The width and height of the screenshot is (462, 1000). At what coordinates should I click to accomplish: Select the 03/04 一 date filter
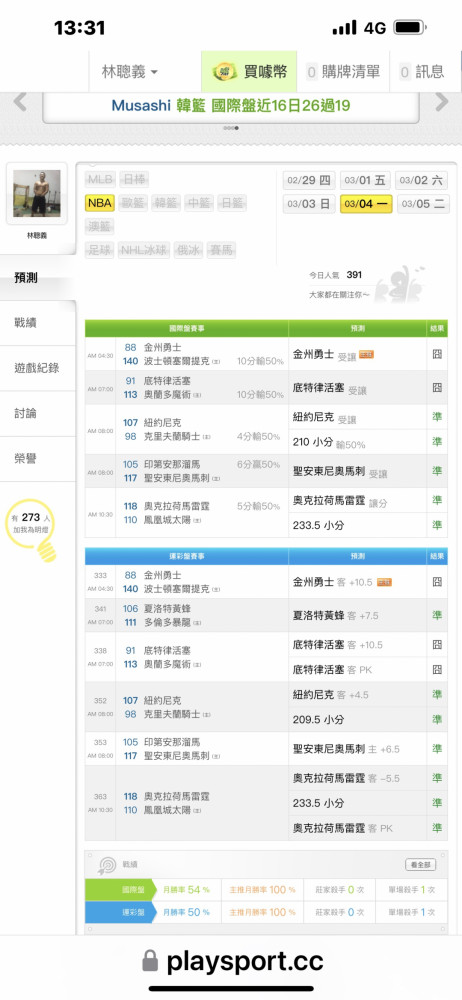coord(366,204)
